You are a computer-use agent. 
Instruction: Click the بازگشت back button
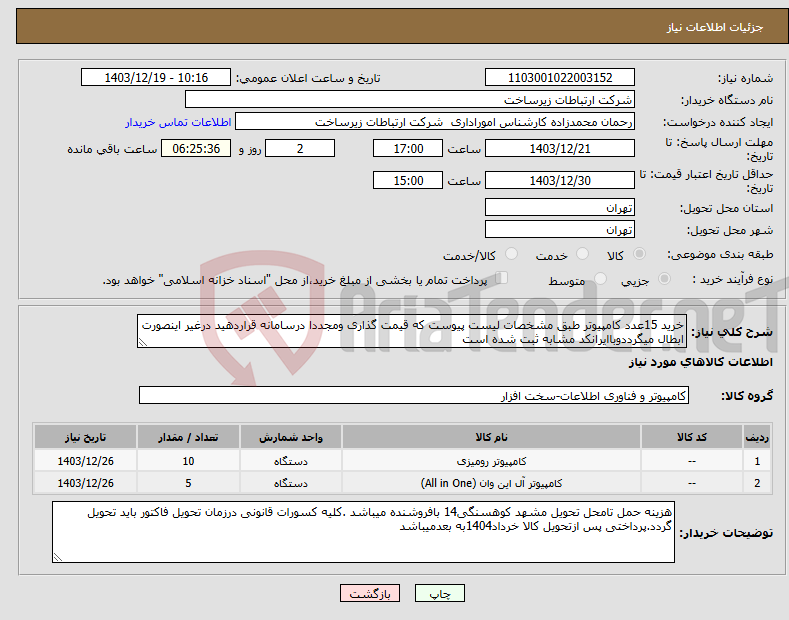pos(370,593)
